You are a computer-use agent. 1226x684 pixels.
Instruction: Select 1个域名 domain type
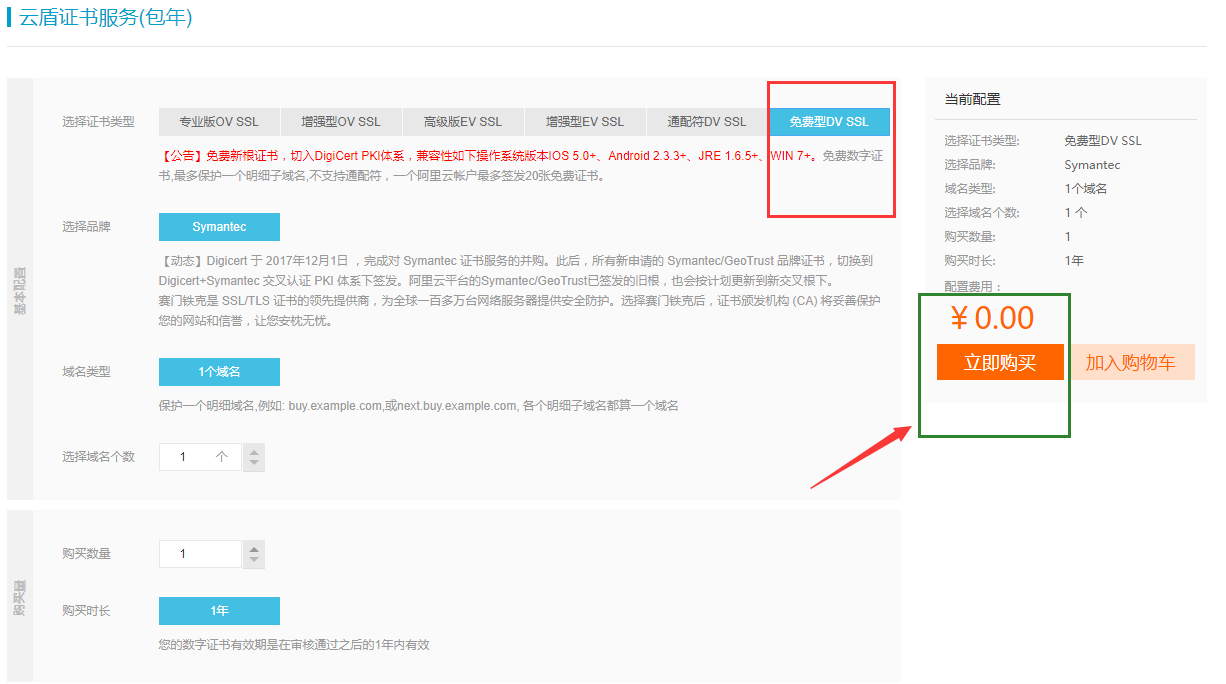click(219, 372)
